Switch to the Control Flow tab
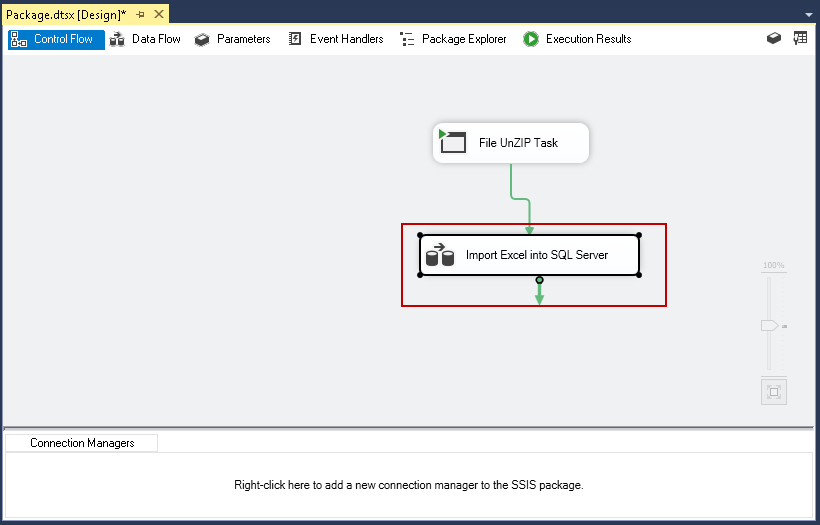The image size is (820, 525). [56, 39]
